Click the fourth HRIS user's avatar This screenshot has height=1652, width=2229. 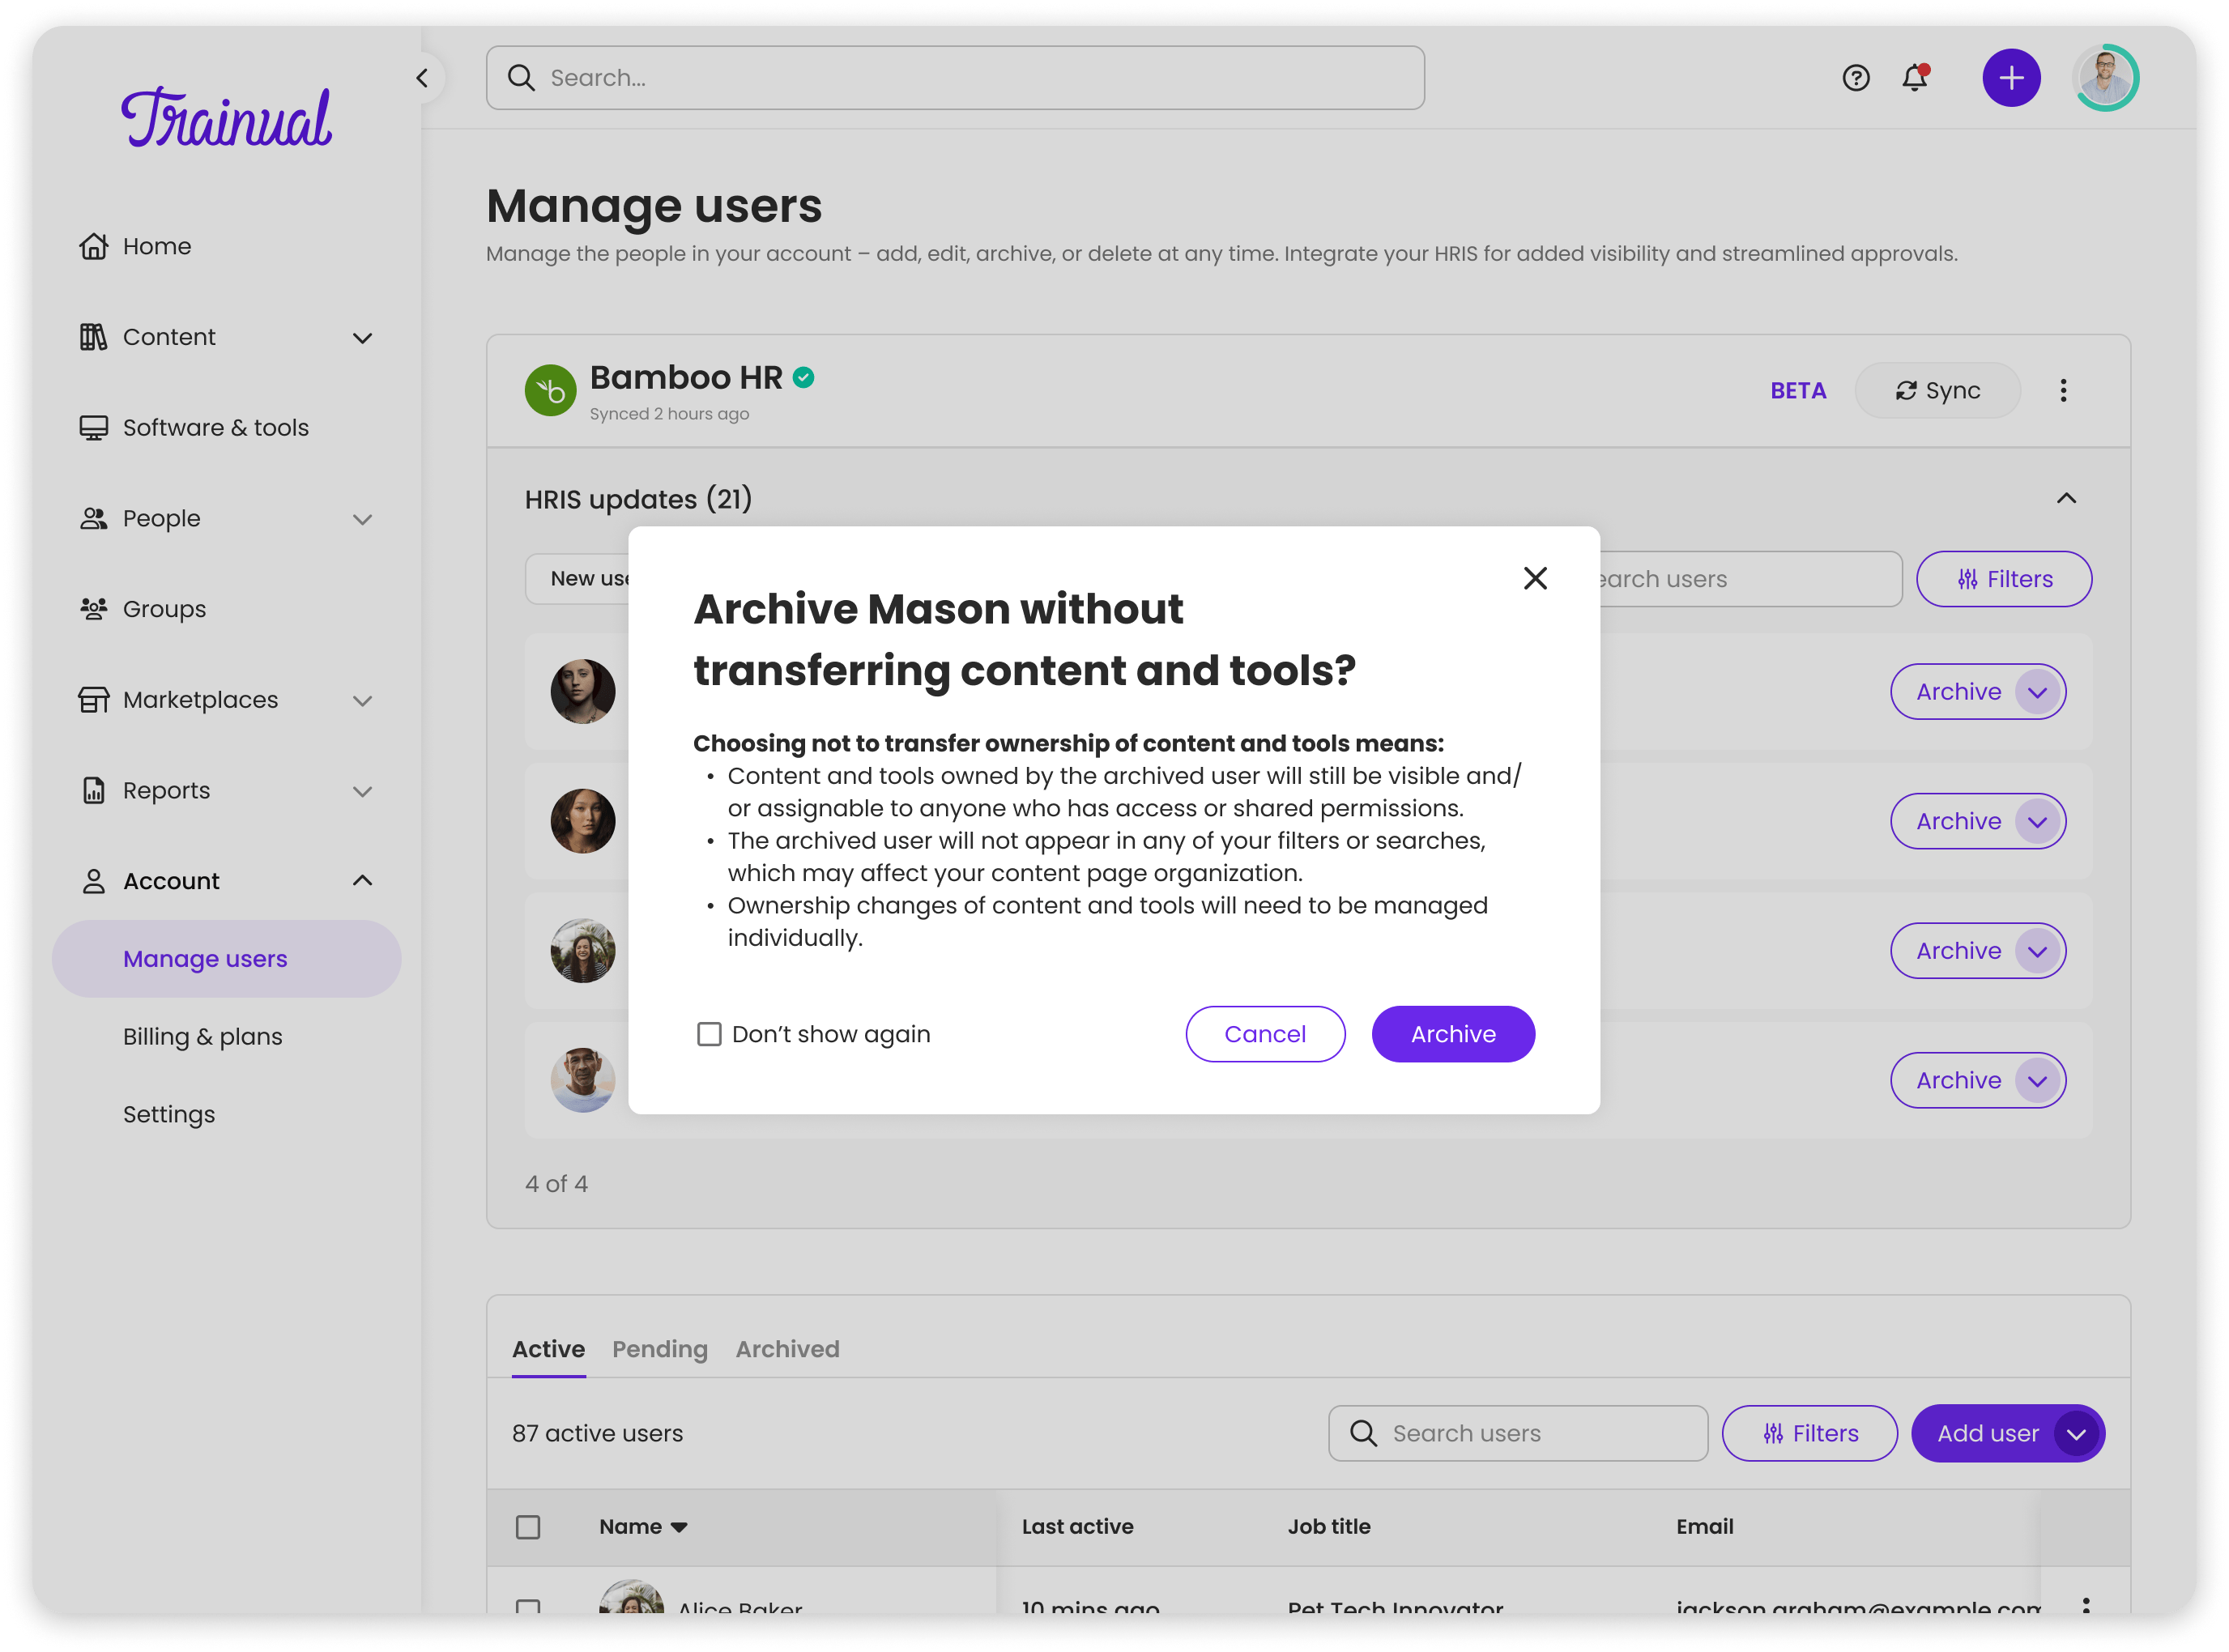pos(582,1080)
